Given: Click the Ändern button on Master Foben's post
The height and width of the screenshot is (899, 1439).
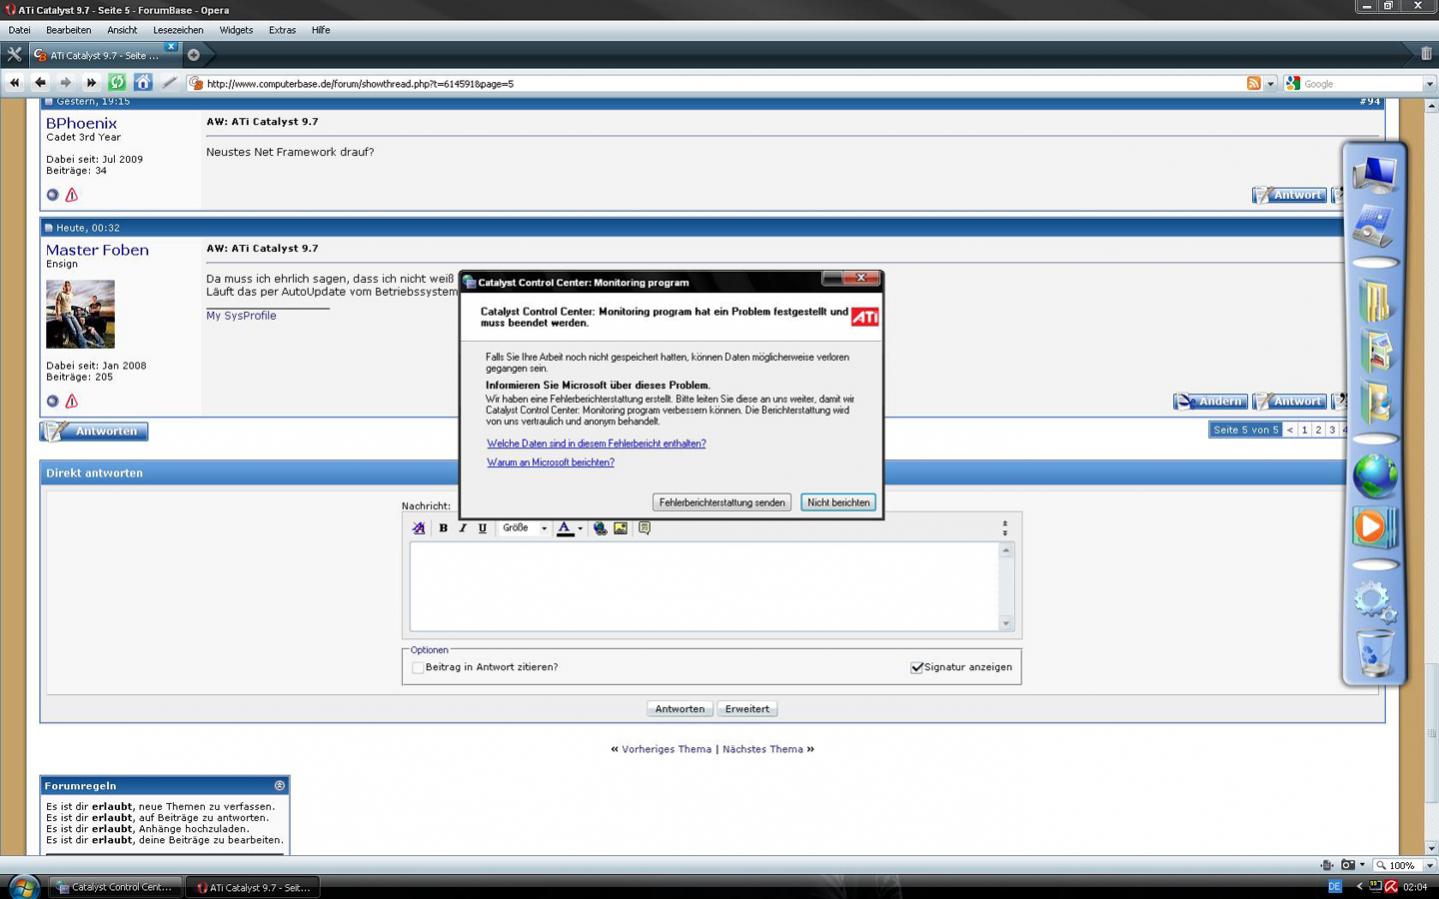Looking at the screenshot, I should click(x=1210, y=401).
